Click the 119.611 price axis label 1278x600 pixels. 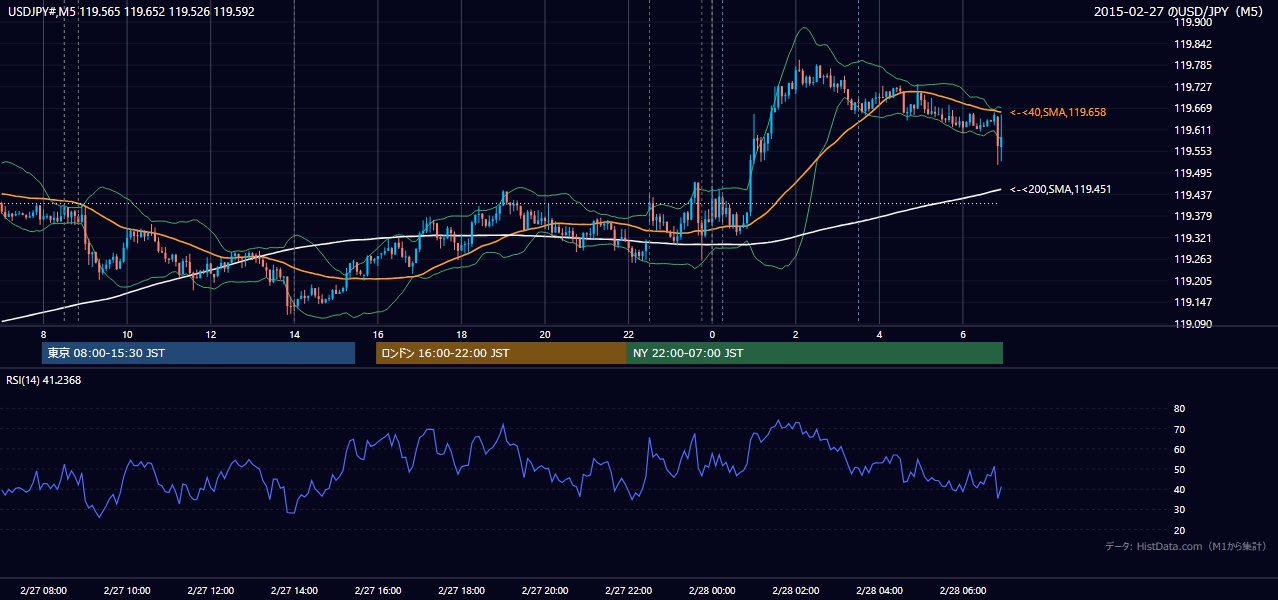[x=1194, y=130]
